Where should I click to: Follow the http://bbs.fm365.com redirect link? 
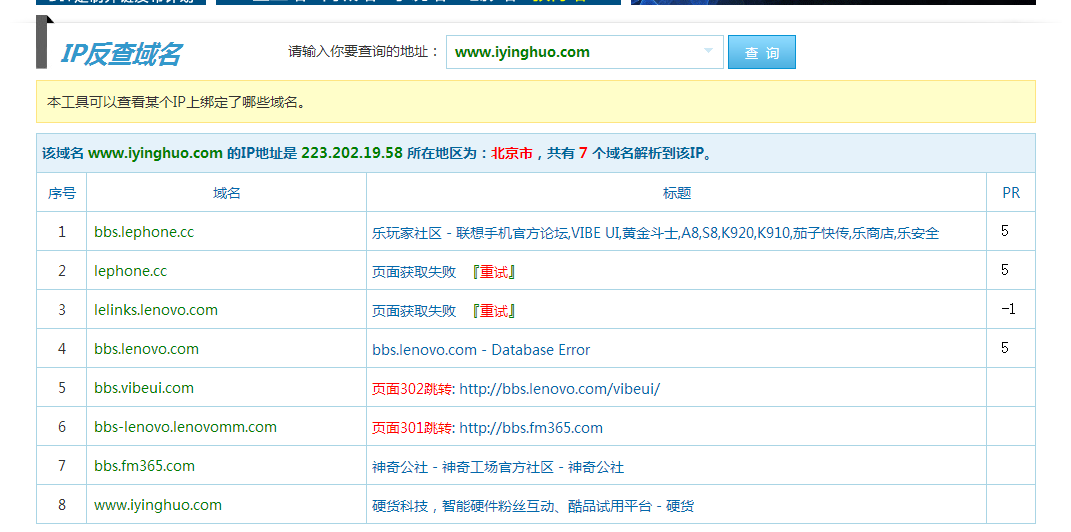click(531, 428)
